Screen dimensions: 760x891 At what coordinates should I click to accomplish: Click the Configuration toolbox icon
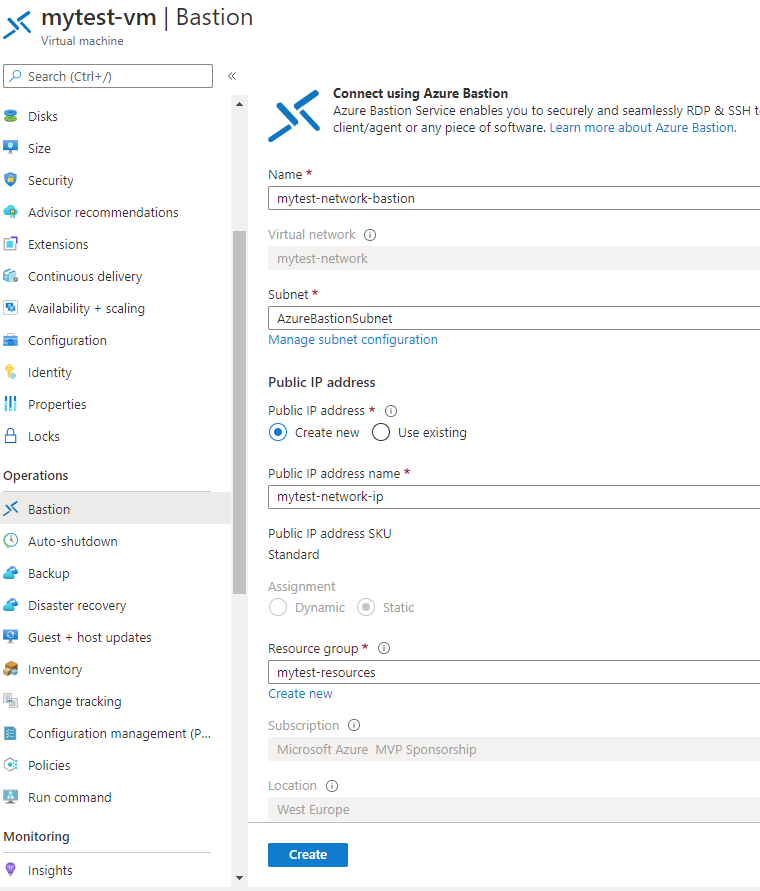10,340
